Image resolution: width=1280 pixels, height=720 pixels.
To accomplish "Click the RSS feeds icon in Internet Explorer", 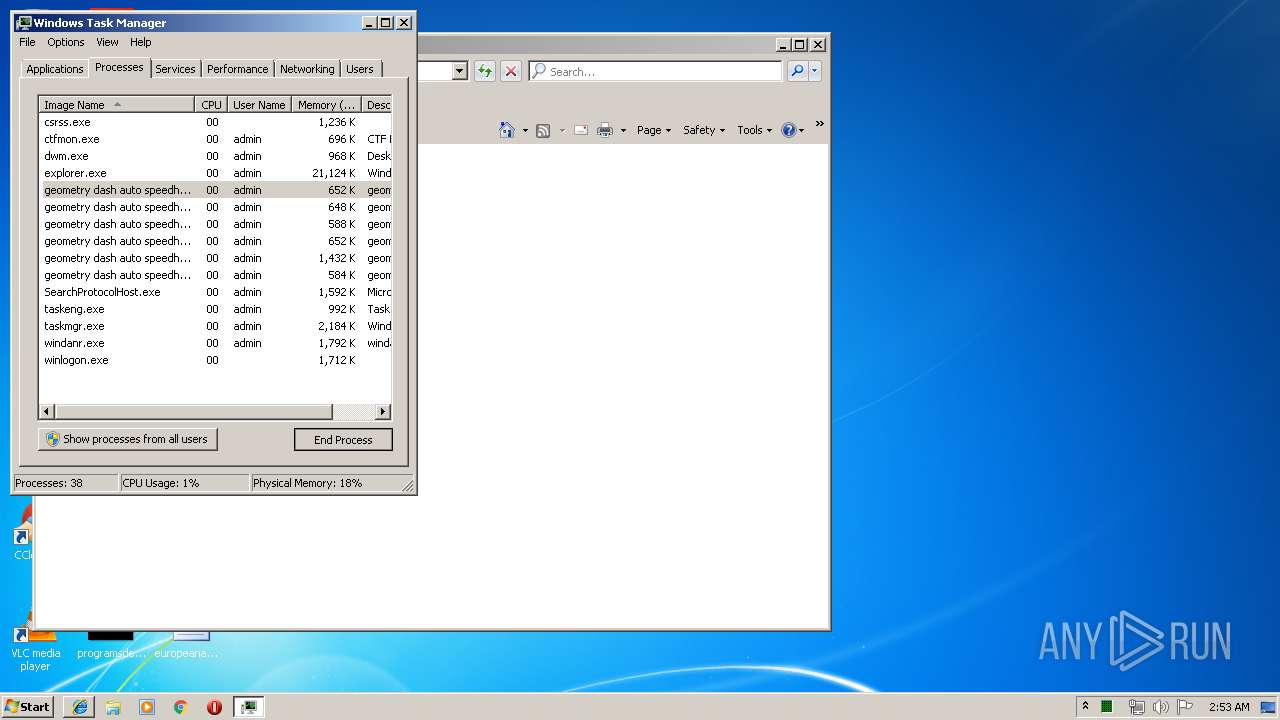I will click(x=543, y=130).
